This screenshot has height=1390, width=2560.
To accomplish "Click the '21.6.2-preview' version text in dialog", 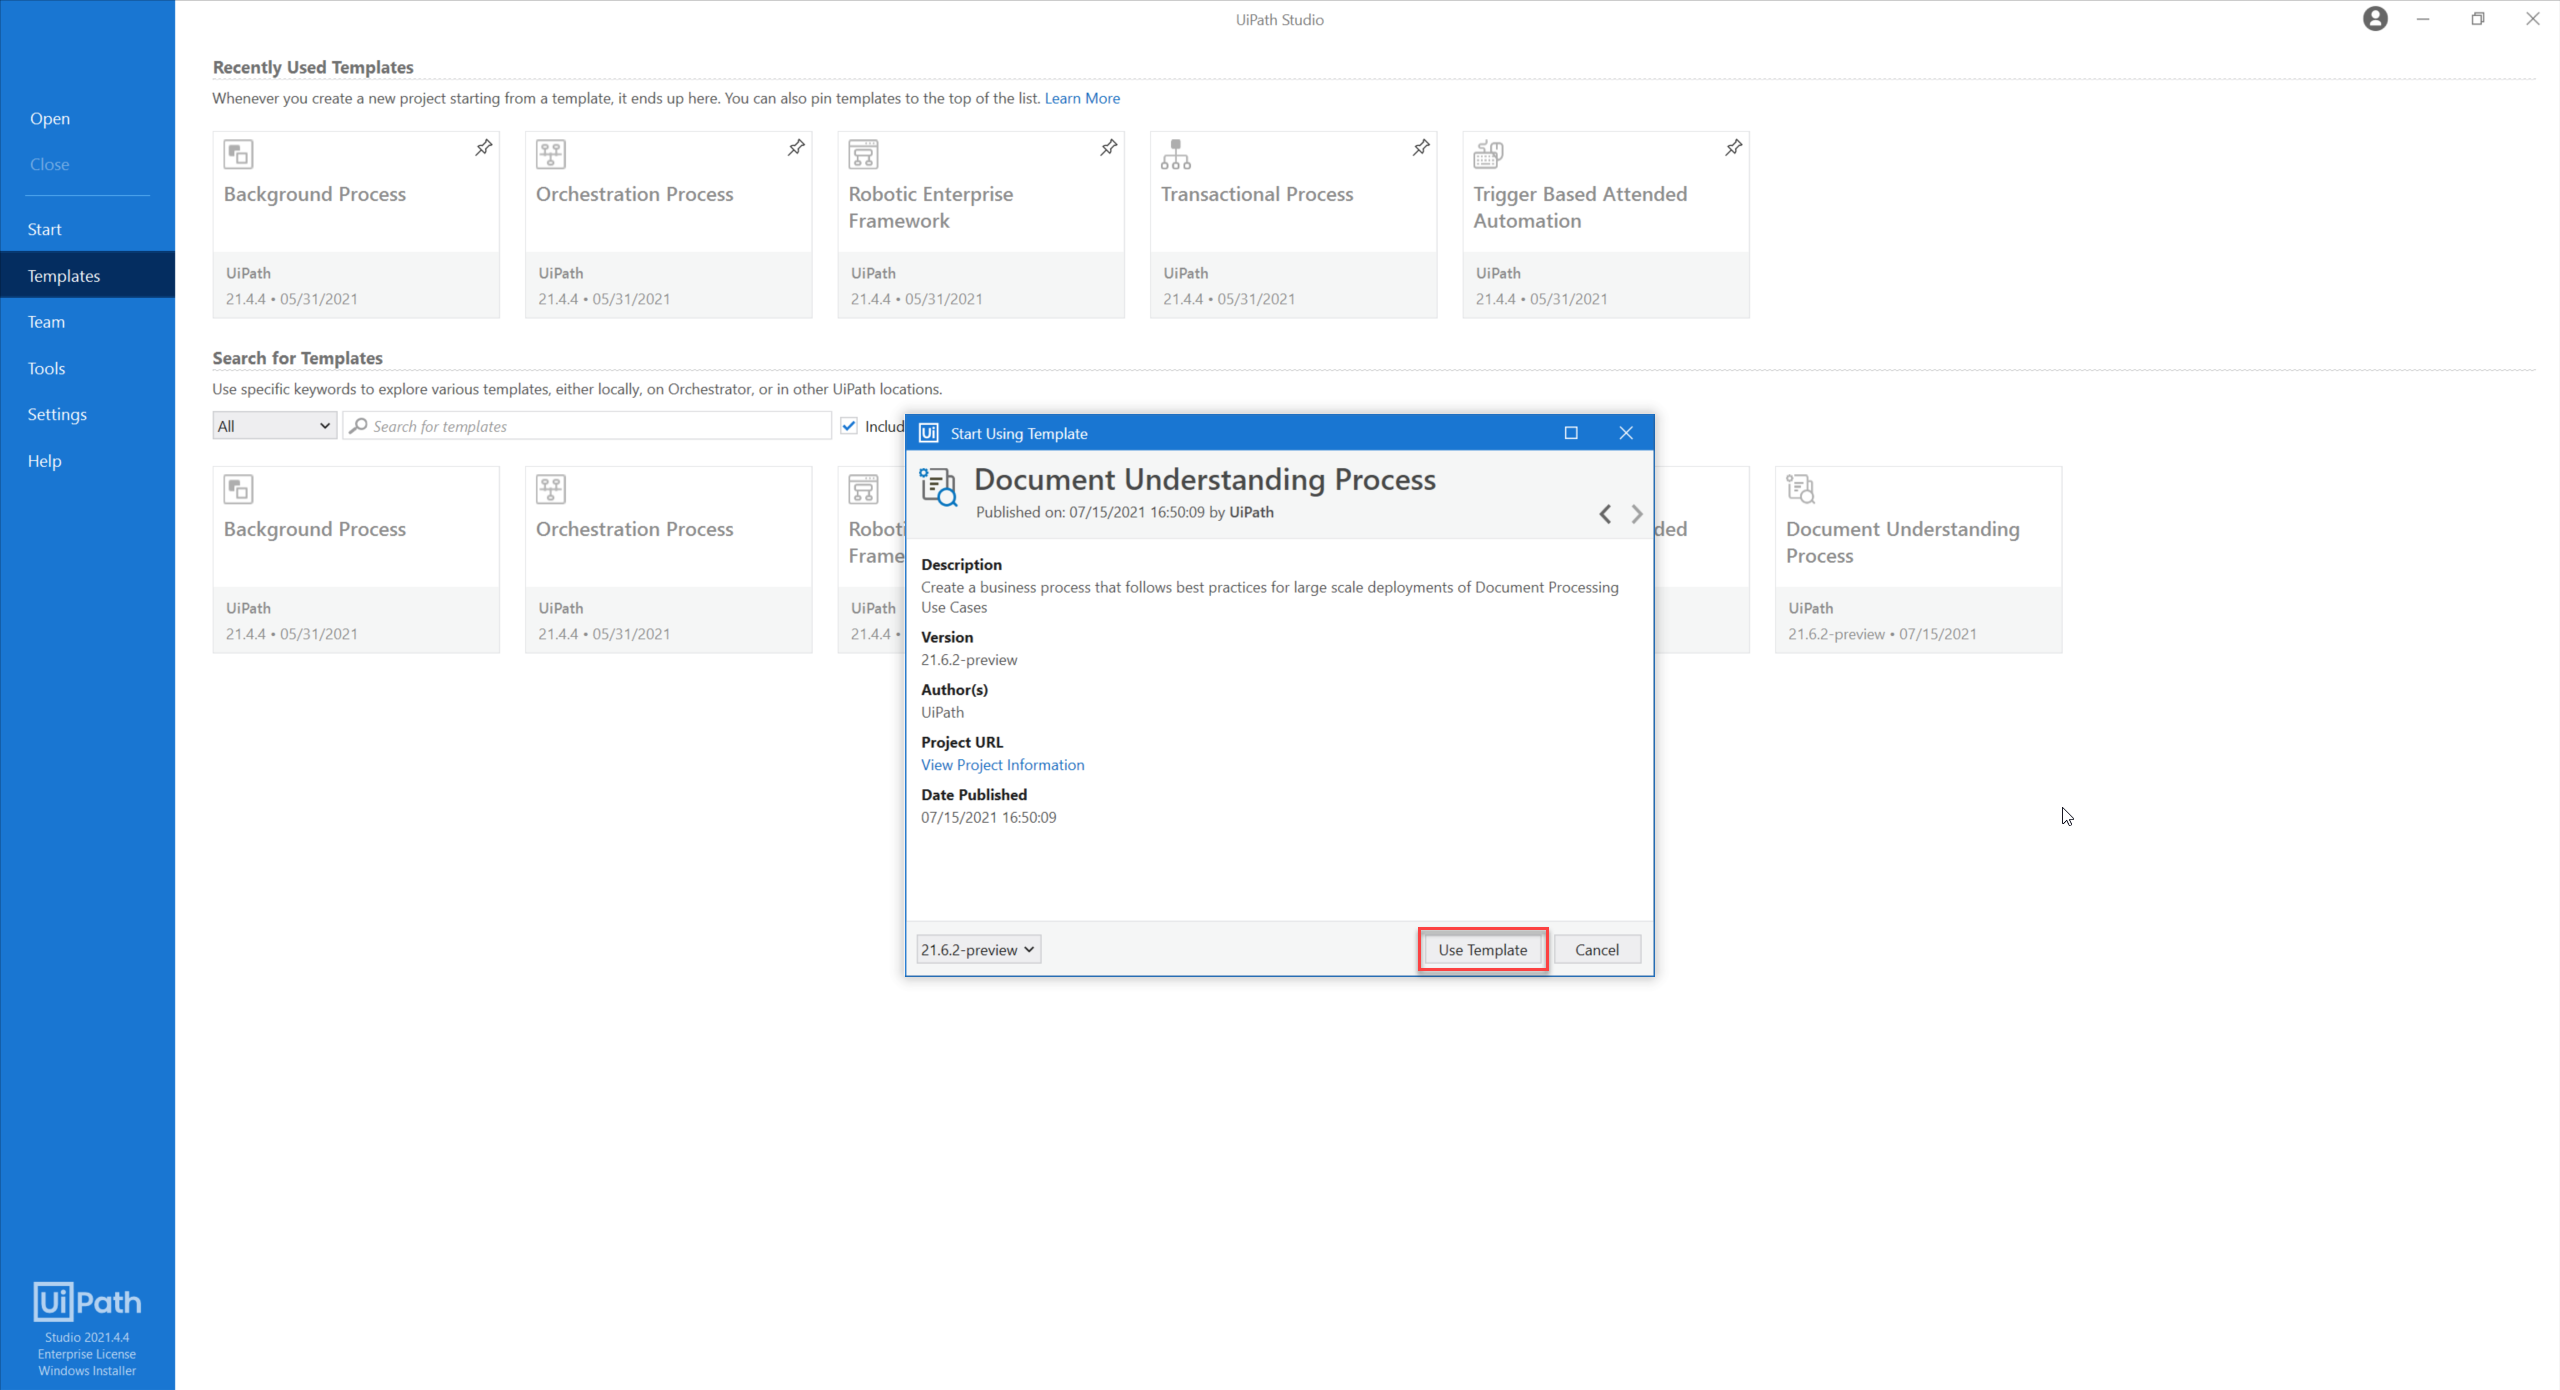I will (x=969, y=659).
